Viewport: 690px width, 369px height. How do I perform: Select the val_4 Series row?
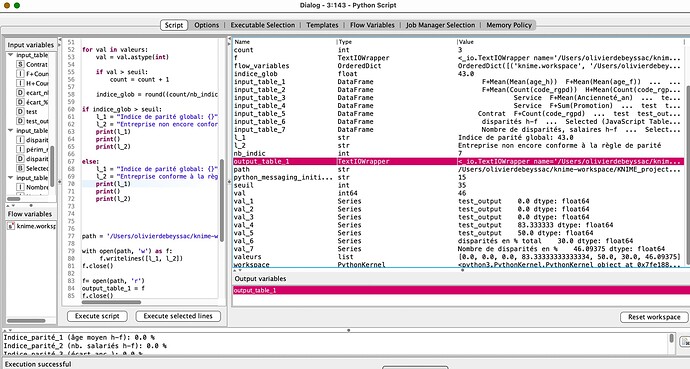click(x=459, y=225)
